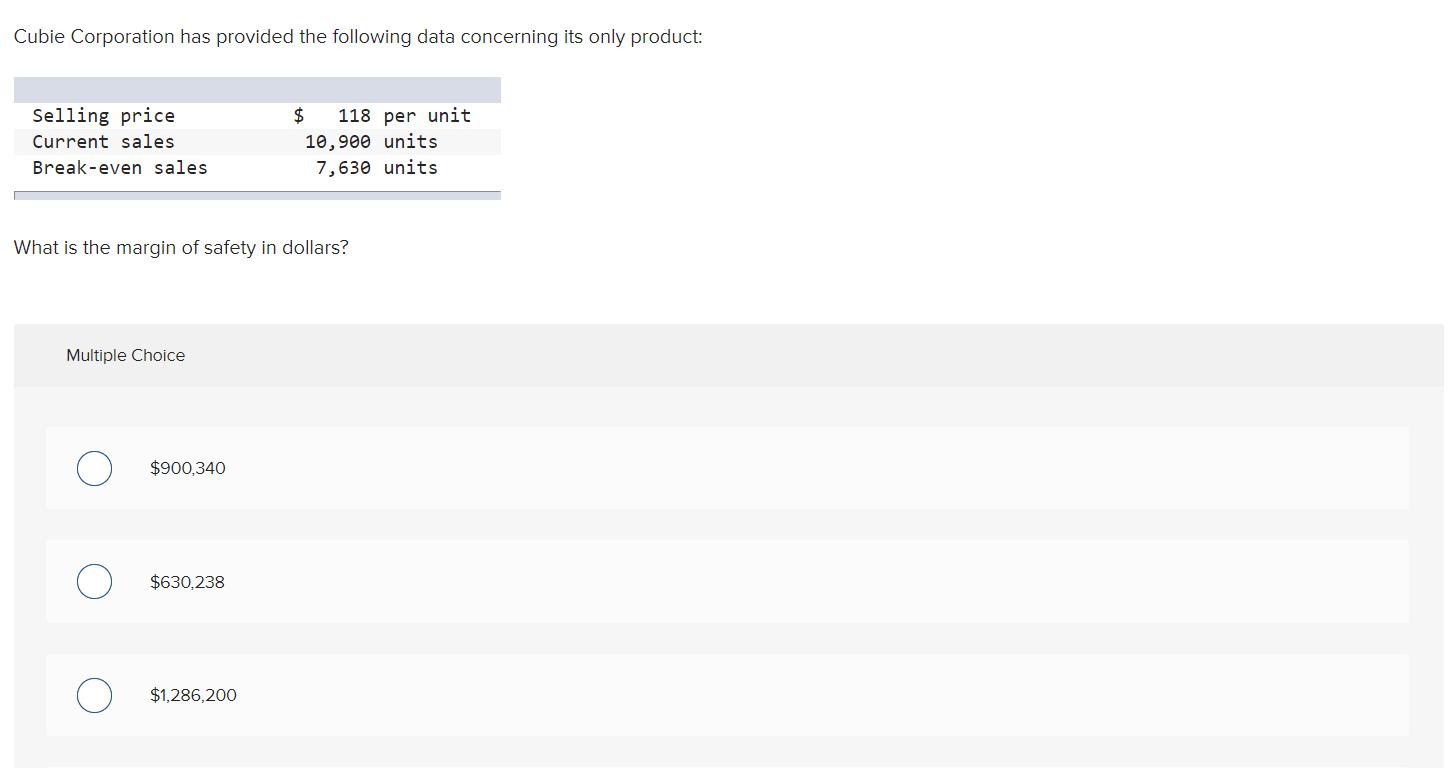Click the Selling price row label
The width and height of the screenshot is (1454, 780).
coord(103,116)
